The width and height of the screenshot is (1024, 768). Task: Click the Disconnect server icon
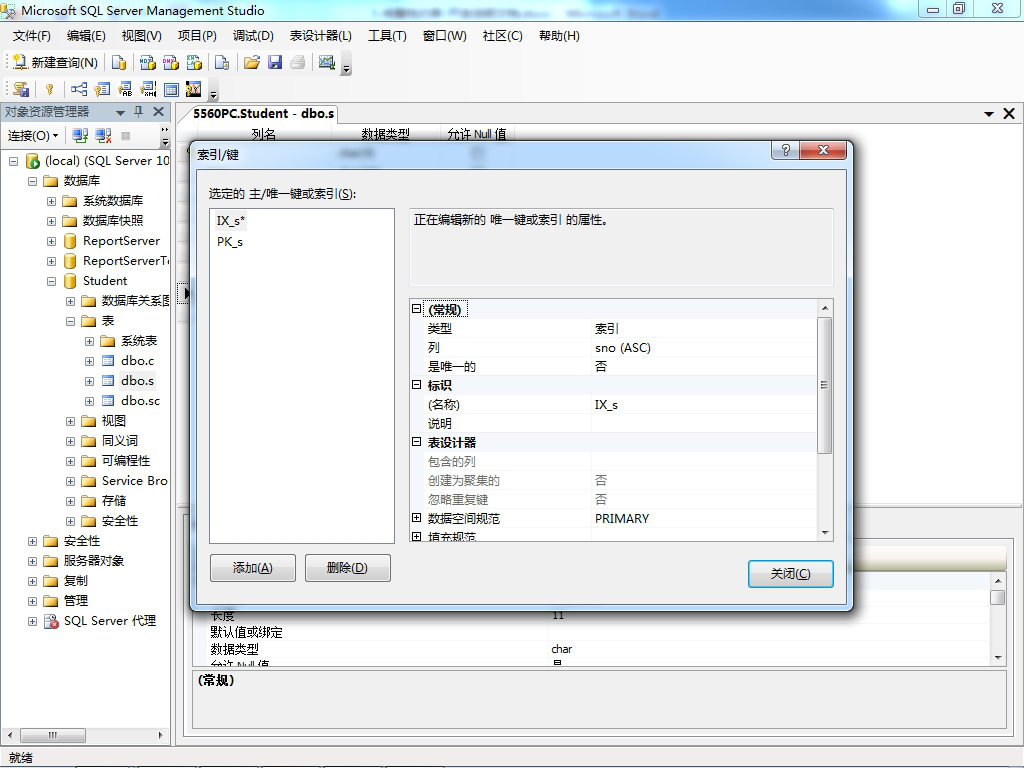(103, 136)
